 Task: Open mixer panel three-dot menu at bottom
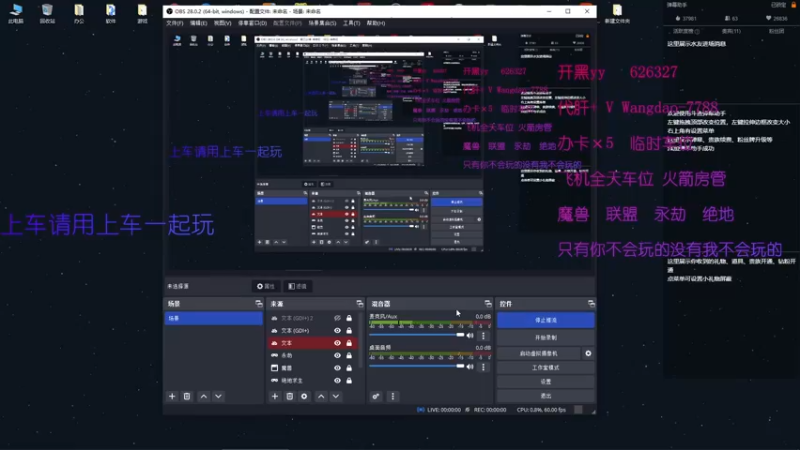[x=392, y=396]
